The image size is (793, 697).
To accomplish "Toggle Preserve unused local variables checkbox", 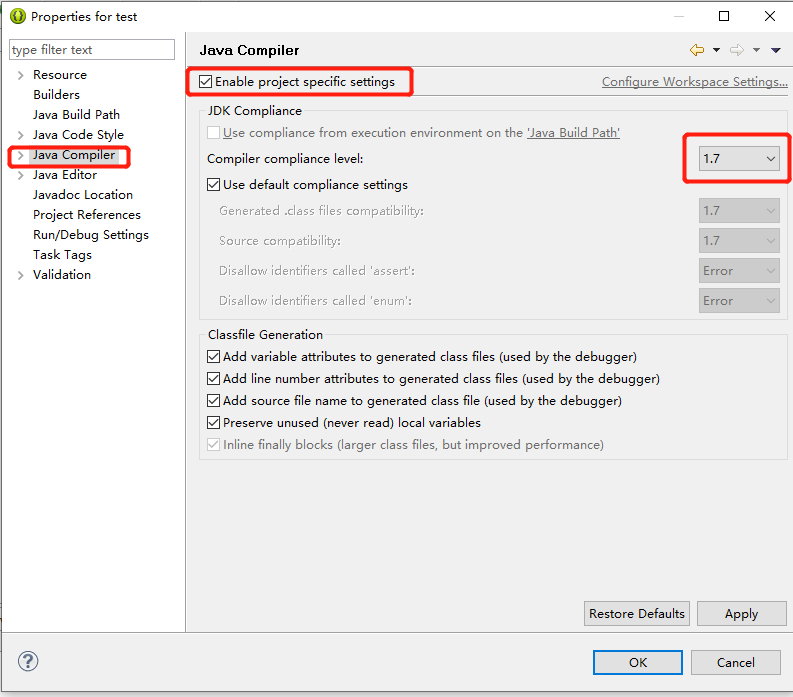I will [x=213, y=422].
